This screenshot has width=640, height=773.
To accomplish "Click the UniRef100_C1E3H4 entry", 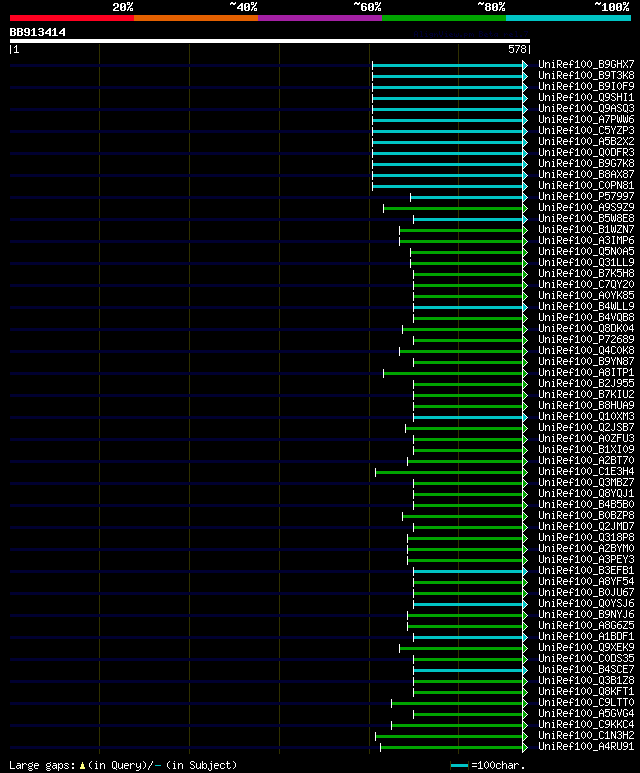I will [586, 472].
